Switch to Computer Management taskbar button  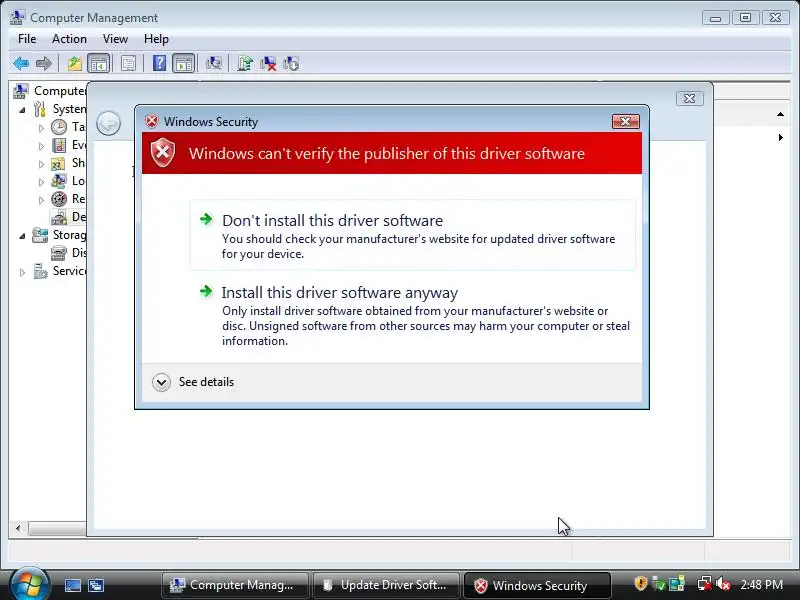[235, 585]
